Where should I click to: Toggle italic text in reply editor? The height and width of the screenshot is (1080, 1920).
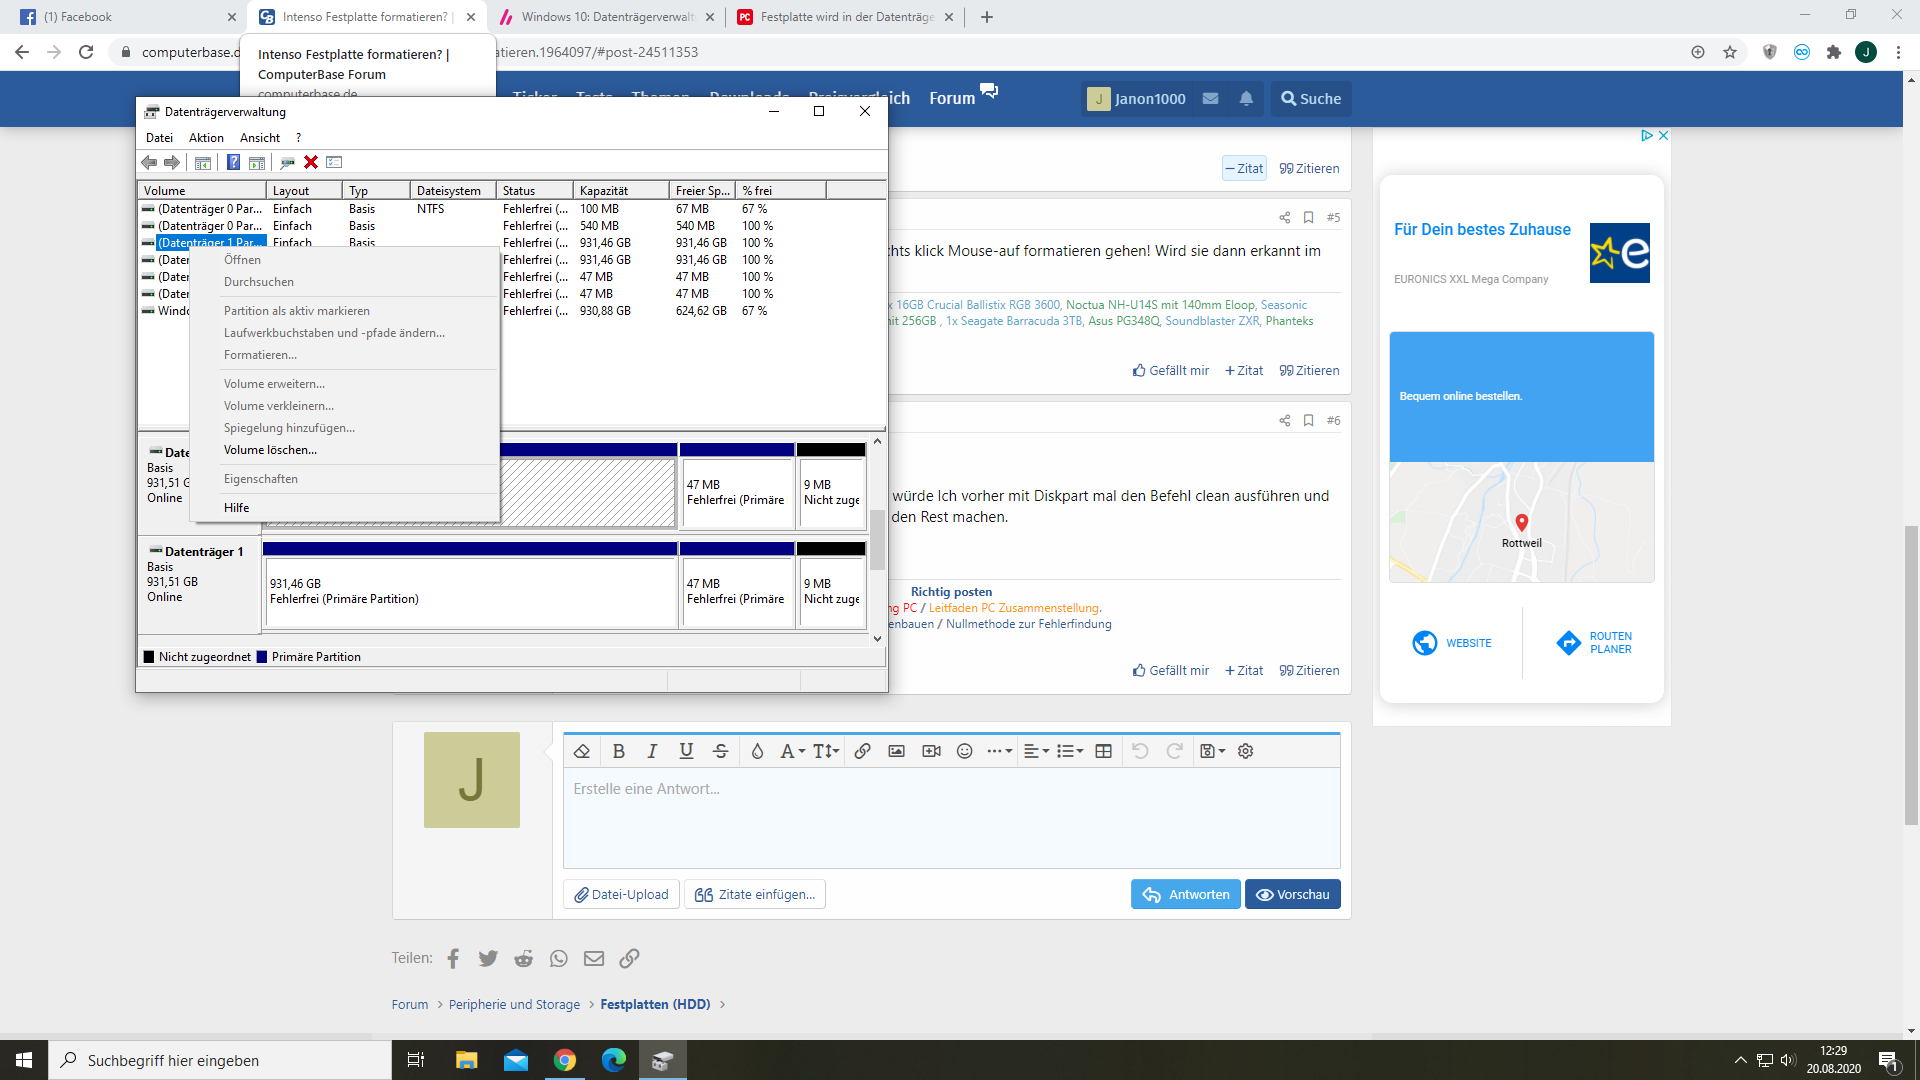[x=652, y=751]
